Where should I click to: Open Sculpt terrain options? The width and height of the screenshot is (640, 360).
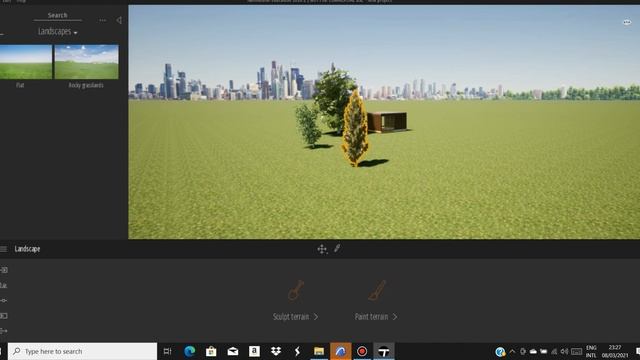click(295, 317)
